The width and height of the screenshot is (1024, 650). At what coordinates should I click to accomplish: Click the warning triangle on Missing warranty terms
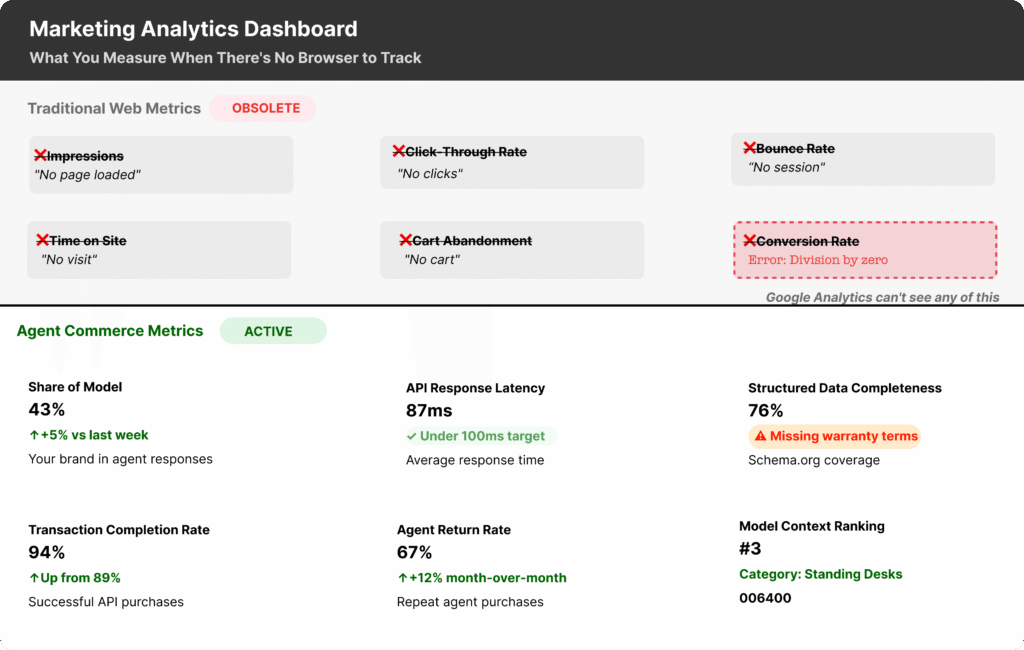pos(760,436)
